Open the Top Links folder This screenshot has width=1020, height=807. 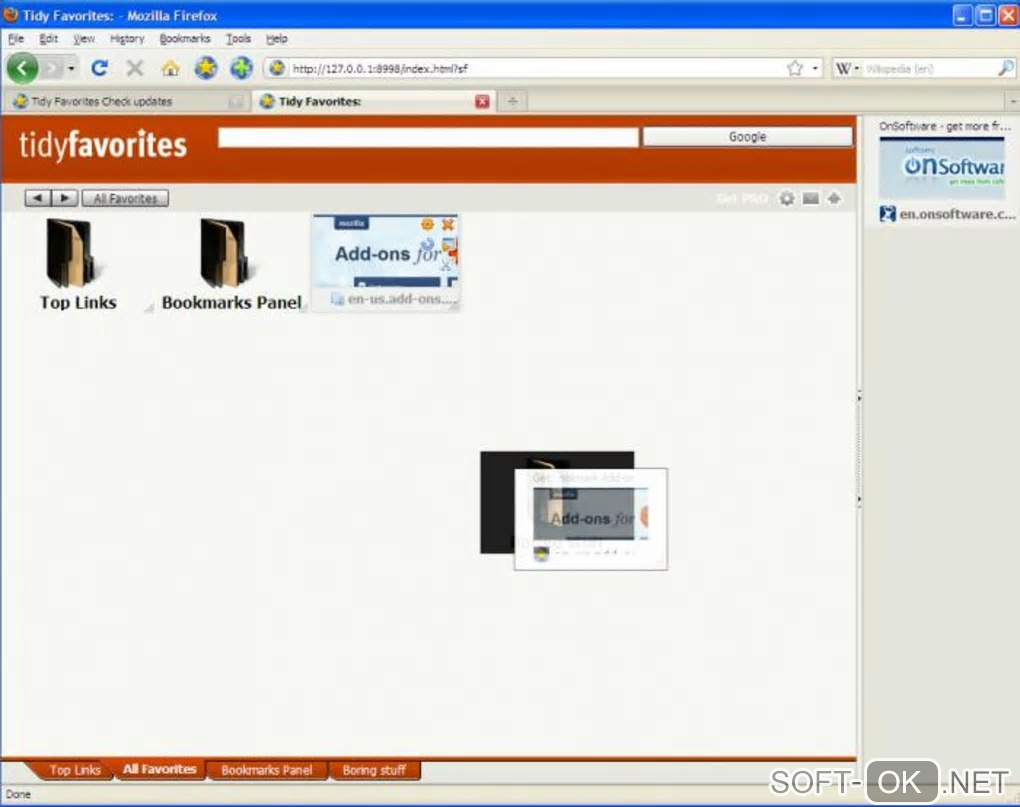pyautogui.click(x=77, y=264)
